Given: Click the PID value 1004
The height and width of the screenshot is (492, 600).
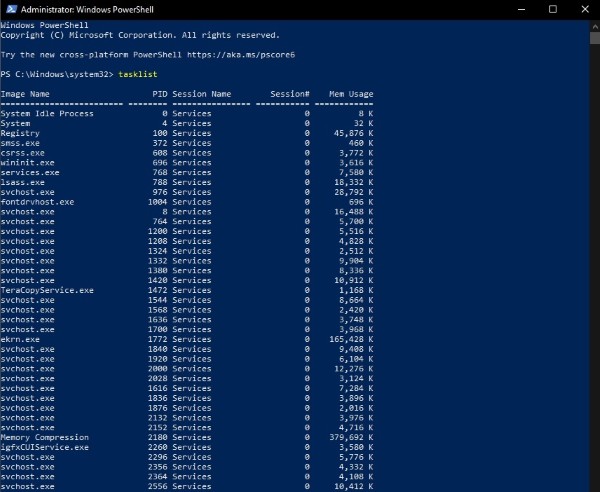Looking at the screenshot, I should tap(157, 202).
